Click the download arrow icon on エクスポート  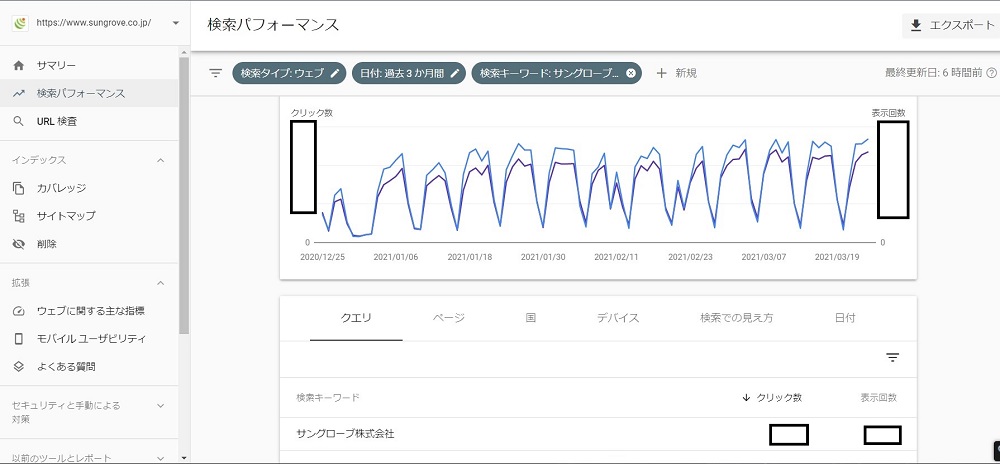(916, 25)
